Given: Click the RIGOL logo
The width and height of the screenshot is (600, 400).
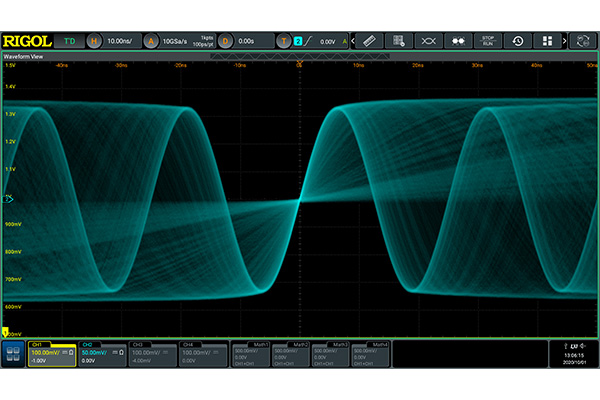Looking at the screenshot, I should pyautogui.click(x=27, y=41).
